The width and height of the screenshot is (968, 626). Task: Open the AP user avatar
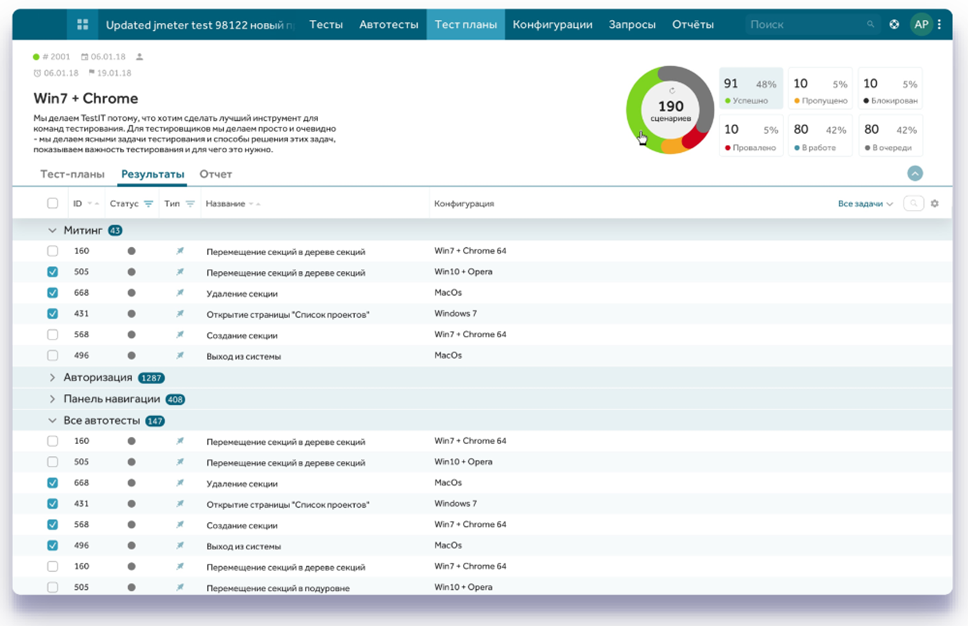[x=921, y=25]
